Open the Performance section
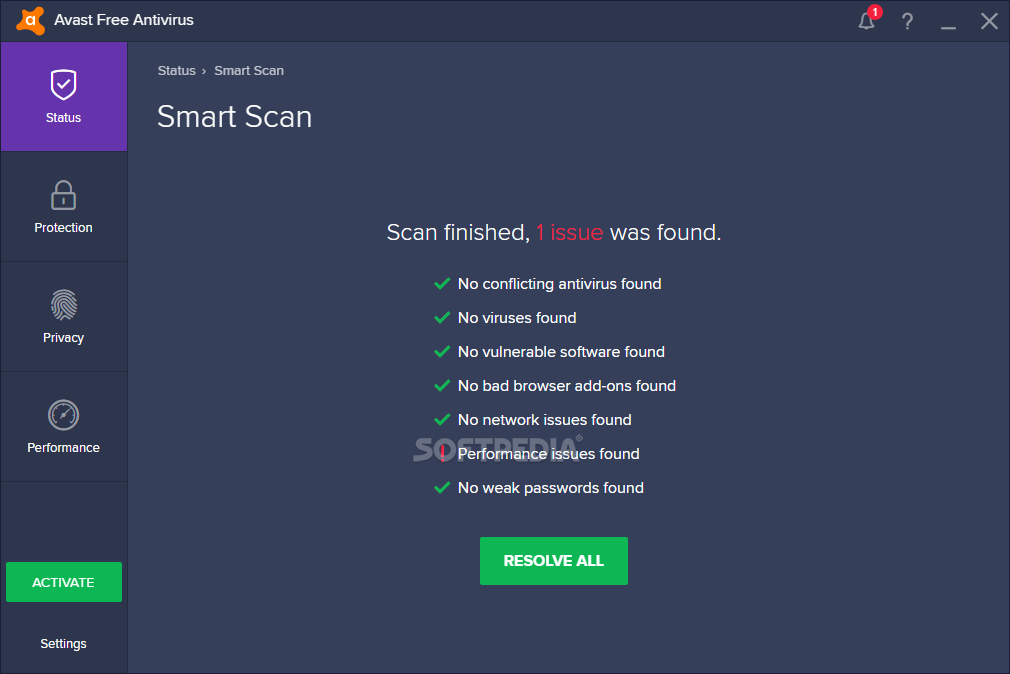This screenshot has height=674, width=1010. 64,427
